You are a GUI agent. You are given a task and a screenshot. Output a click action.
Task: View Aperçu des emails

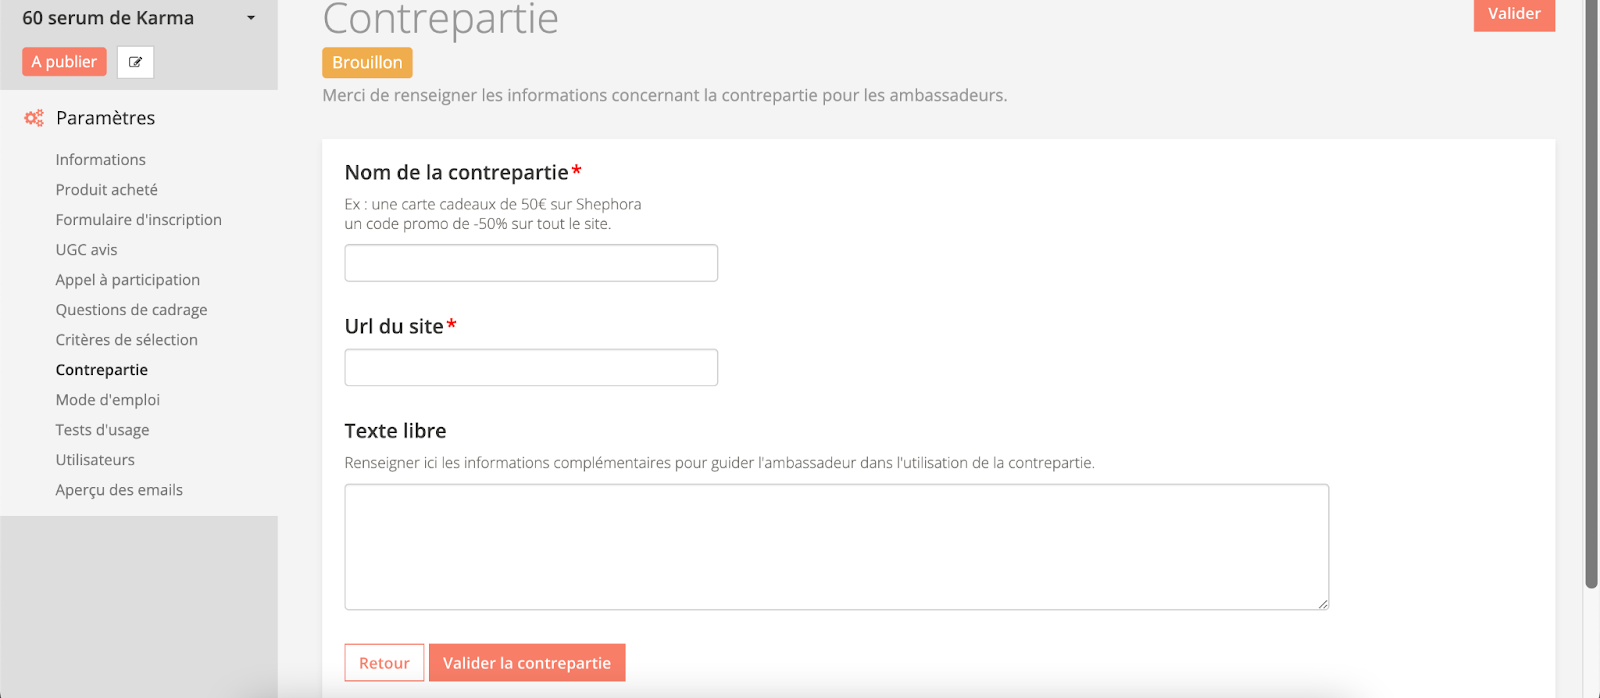point(119,490)
